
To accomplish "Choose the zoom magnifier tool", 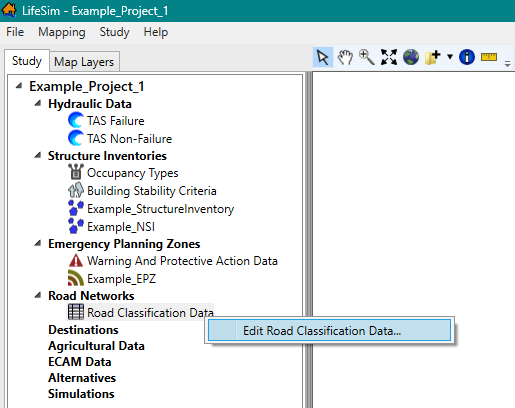I will coord(367,57).
